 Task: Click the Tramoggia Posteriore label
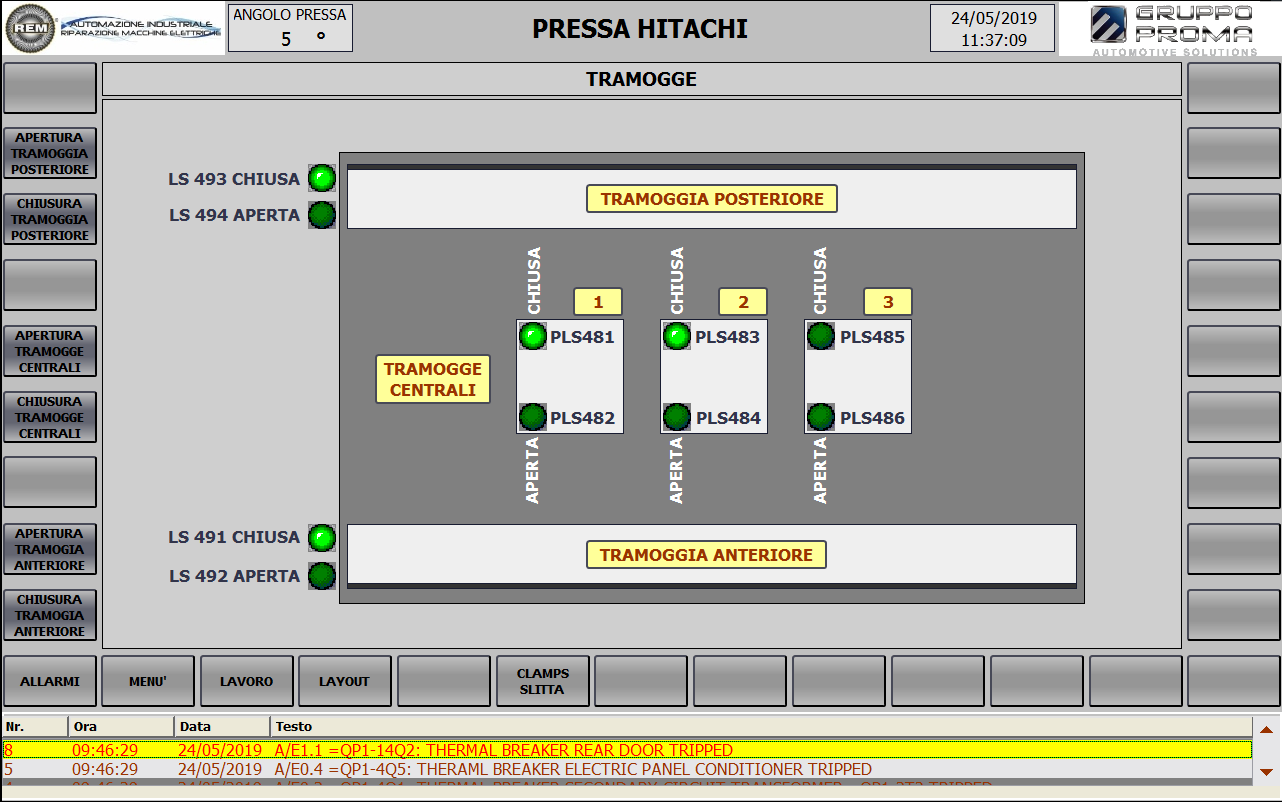coord(712,199)
